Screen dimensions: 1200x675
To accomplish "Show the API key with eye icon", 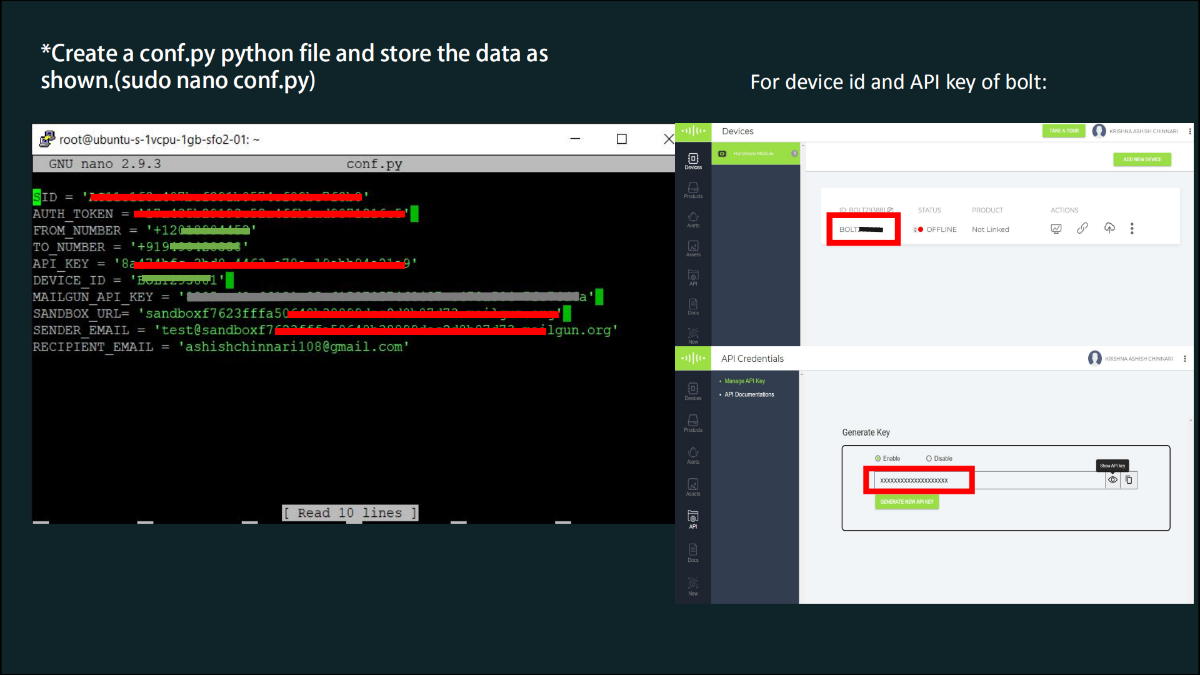I will [x=1112, y=480].
